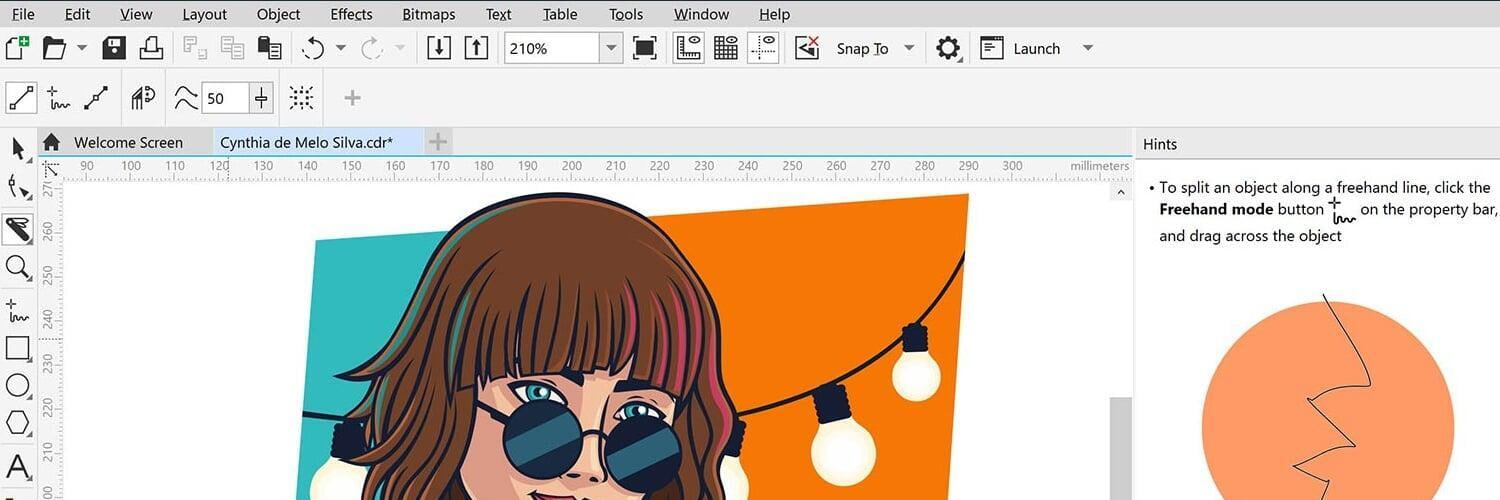Open the Edit menu
1500x500 pixels.
[x=77, y=14]
